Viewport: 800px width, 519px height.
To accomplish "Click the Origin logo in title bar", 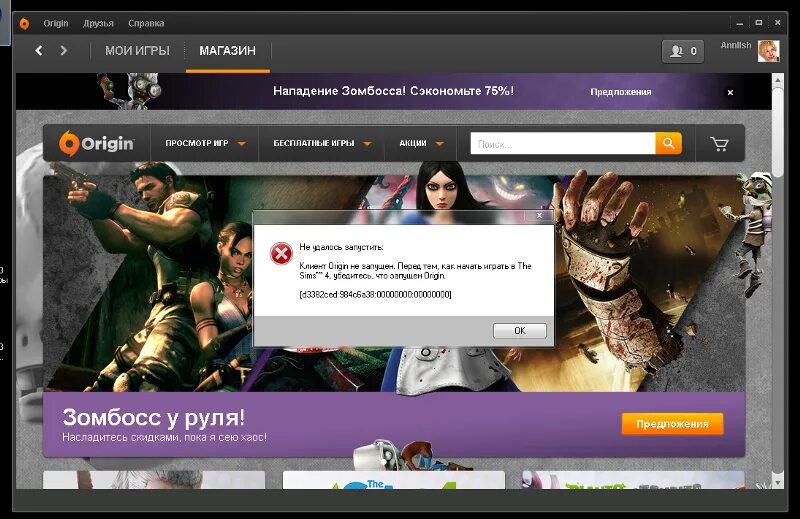I will click(24, 23).
